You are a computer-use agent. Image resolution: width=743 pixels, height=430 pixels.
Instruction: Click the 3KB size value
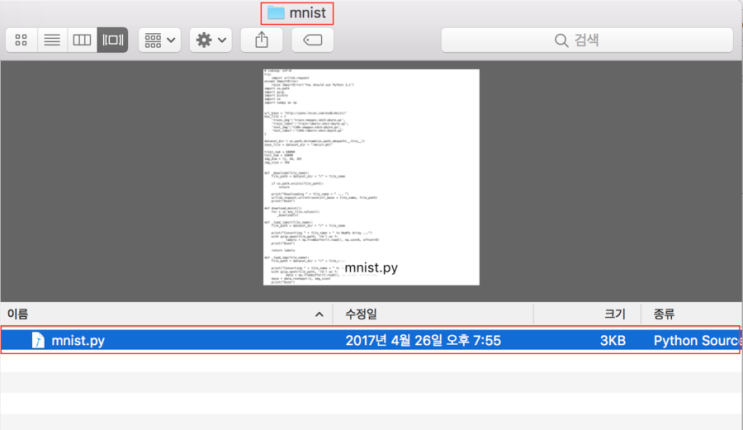[x=613, y=340]
